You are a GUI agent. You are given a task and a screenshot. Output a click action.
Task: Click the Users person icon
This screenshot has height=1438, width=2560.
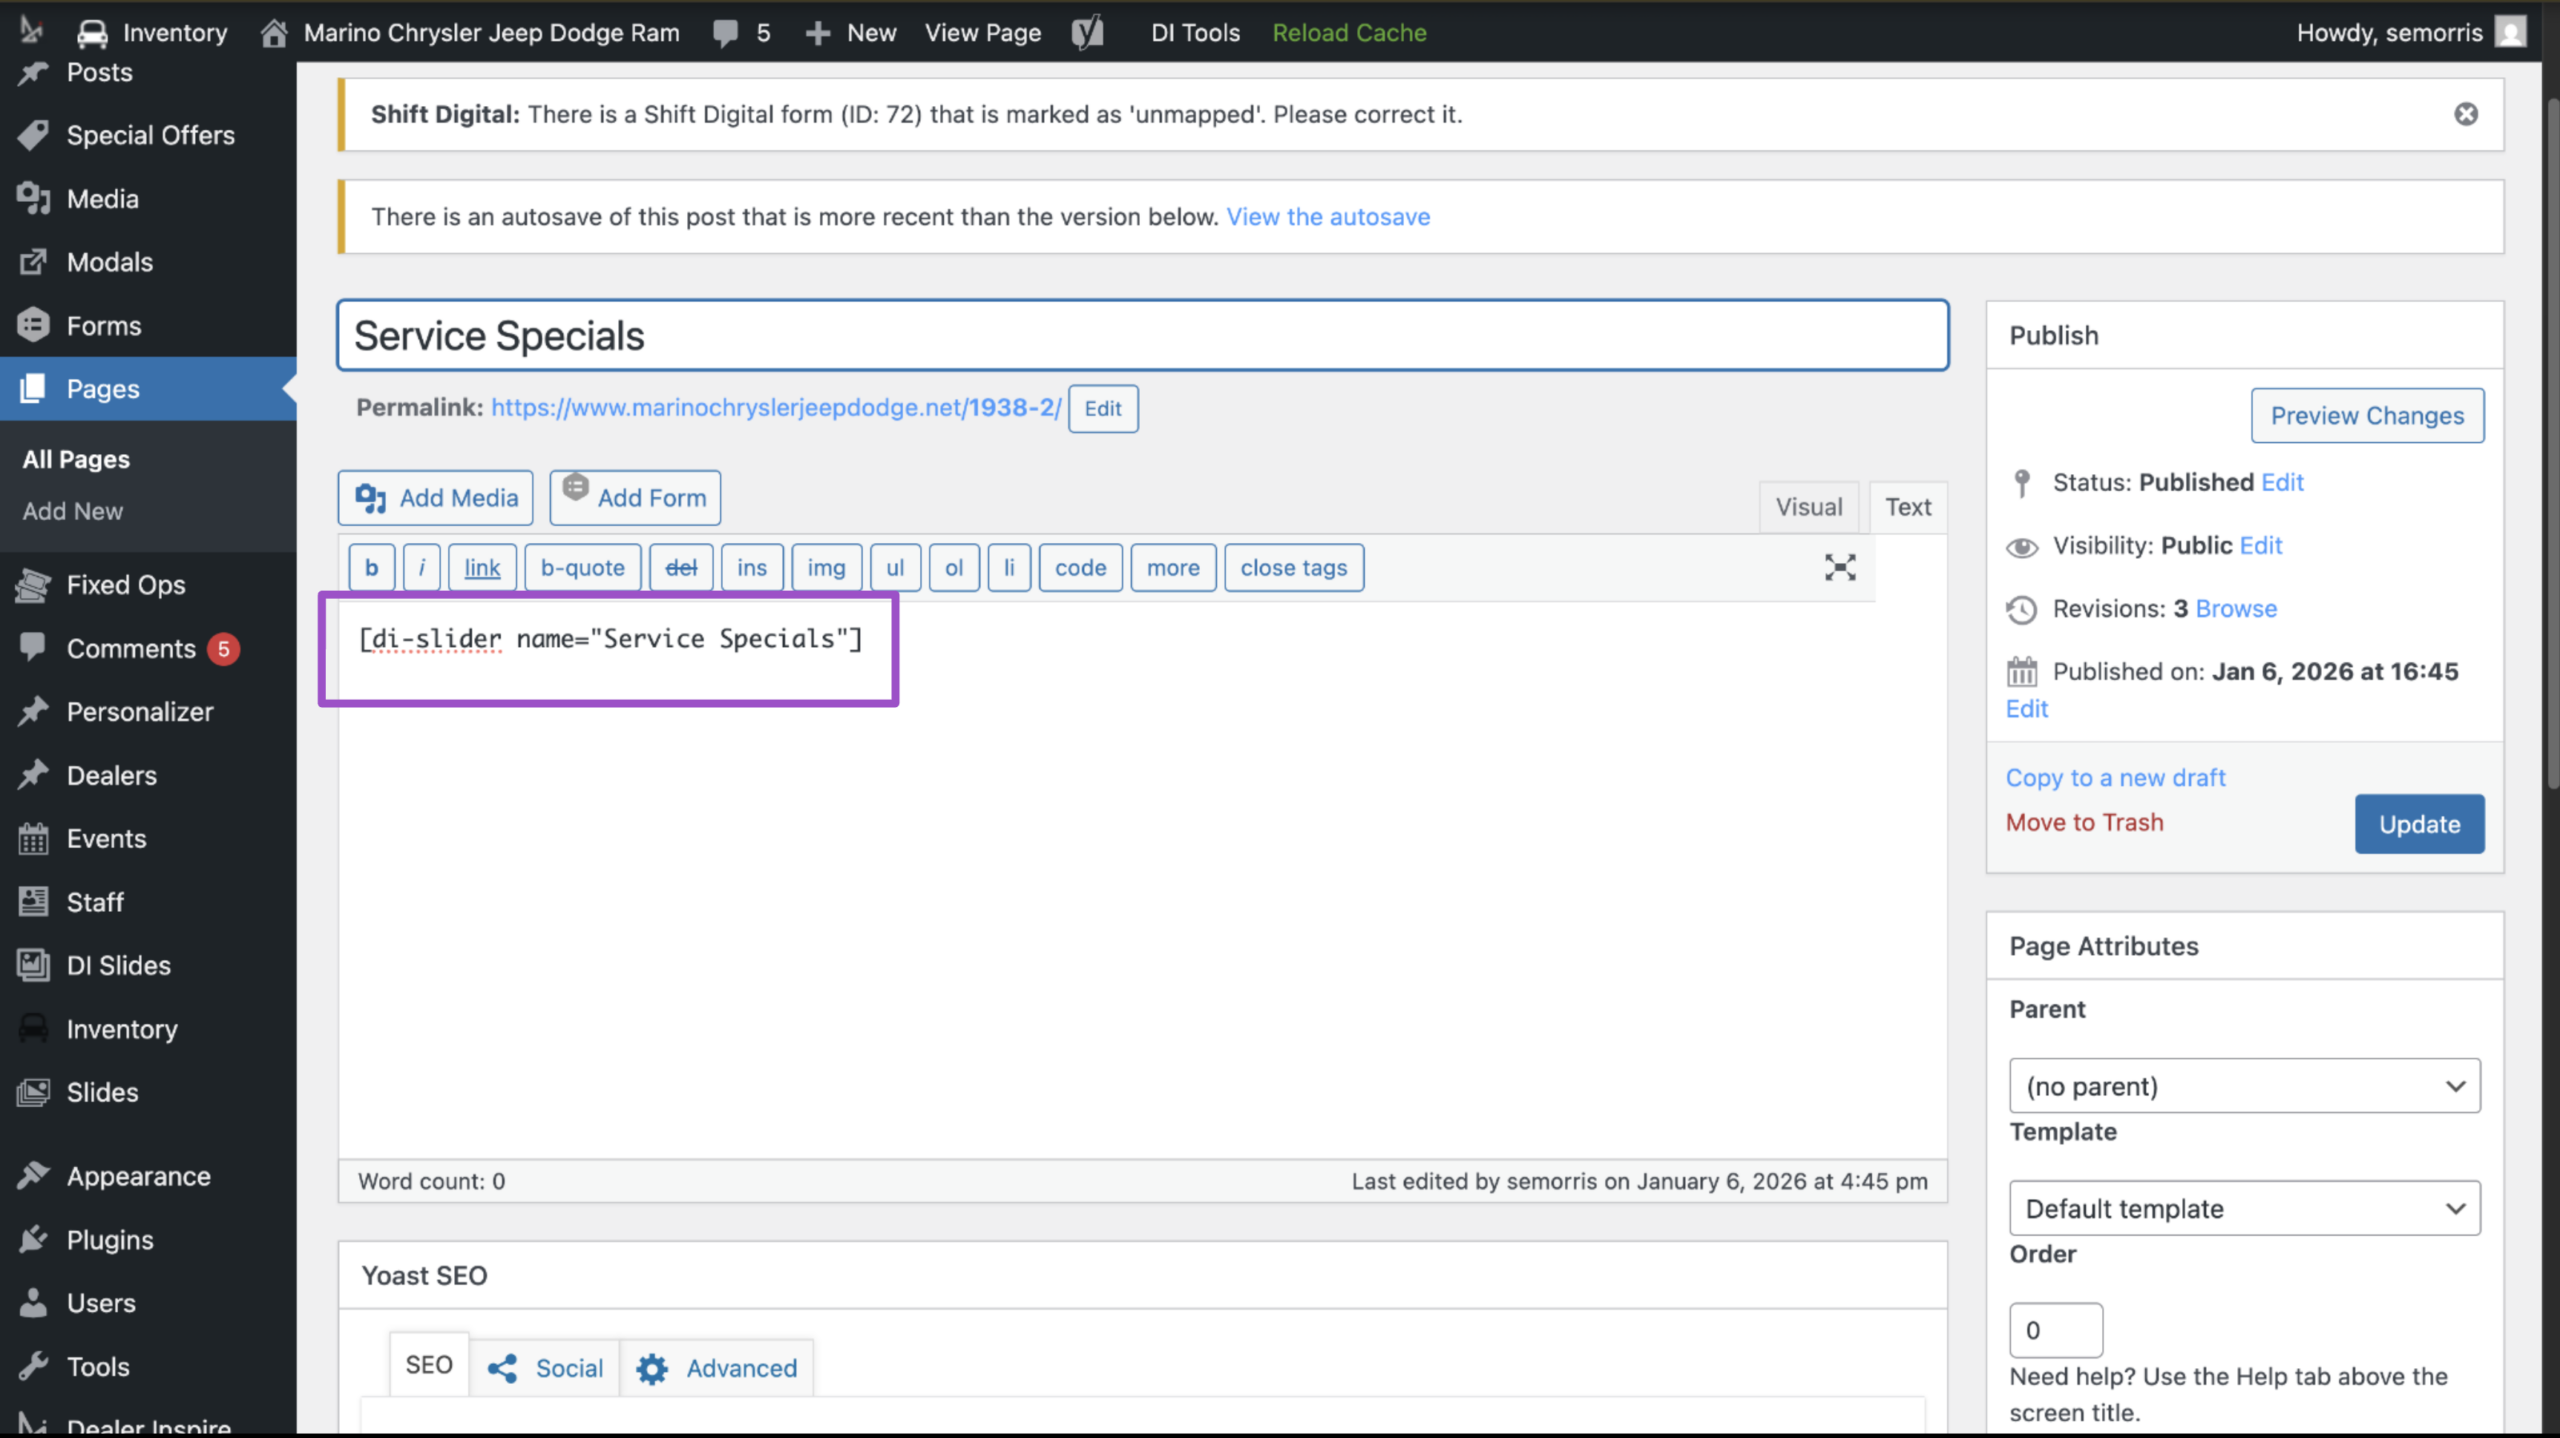pos(33,1302)
